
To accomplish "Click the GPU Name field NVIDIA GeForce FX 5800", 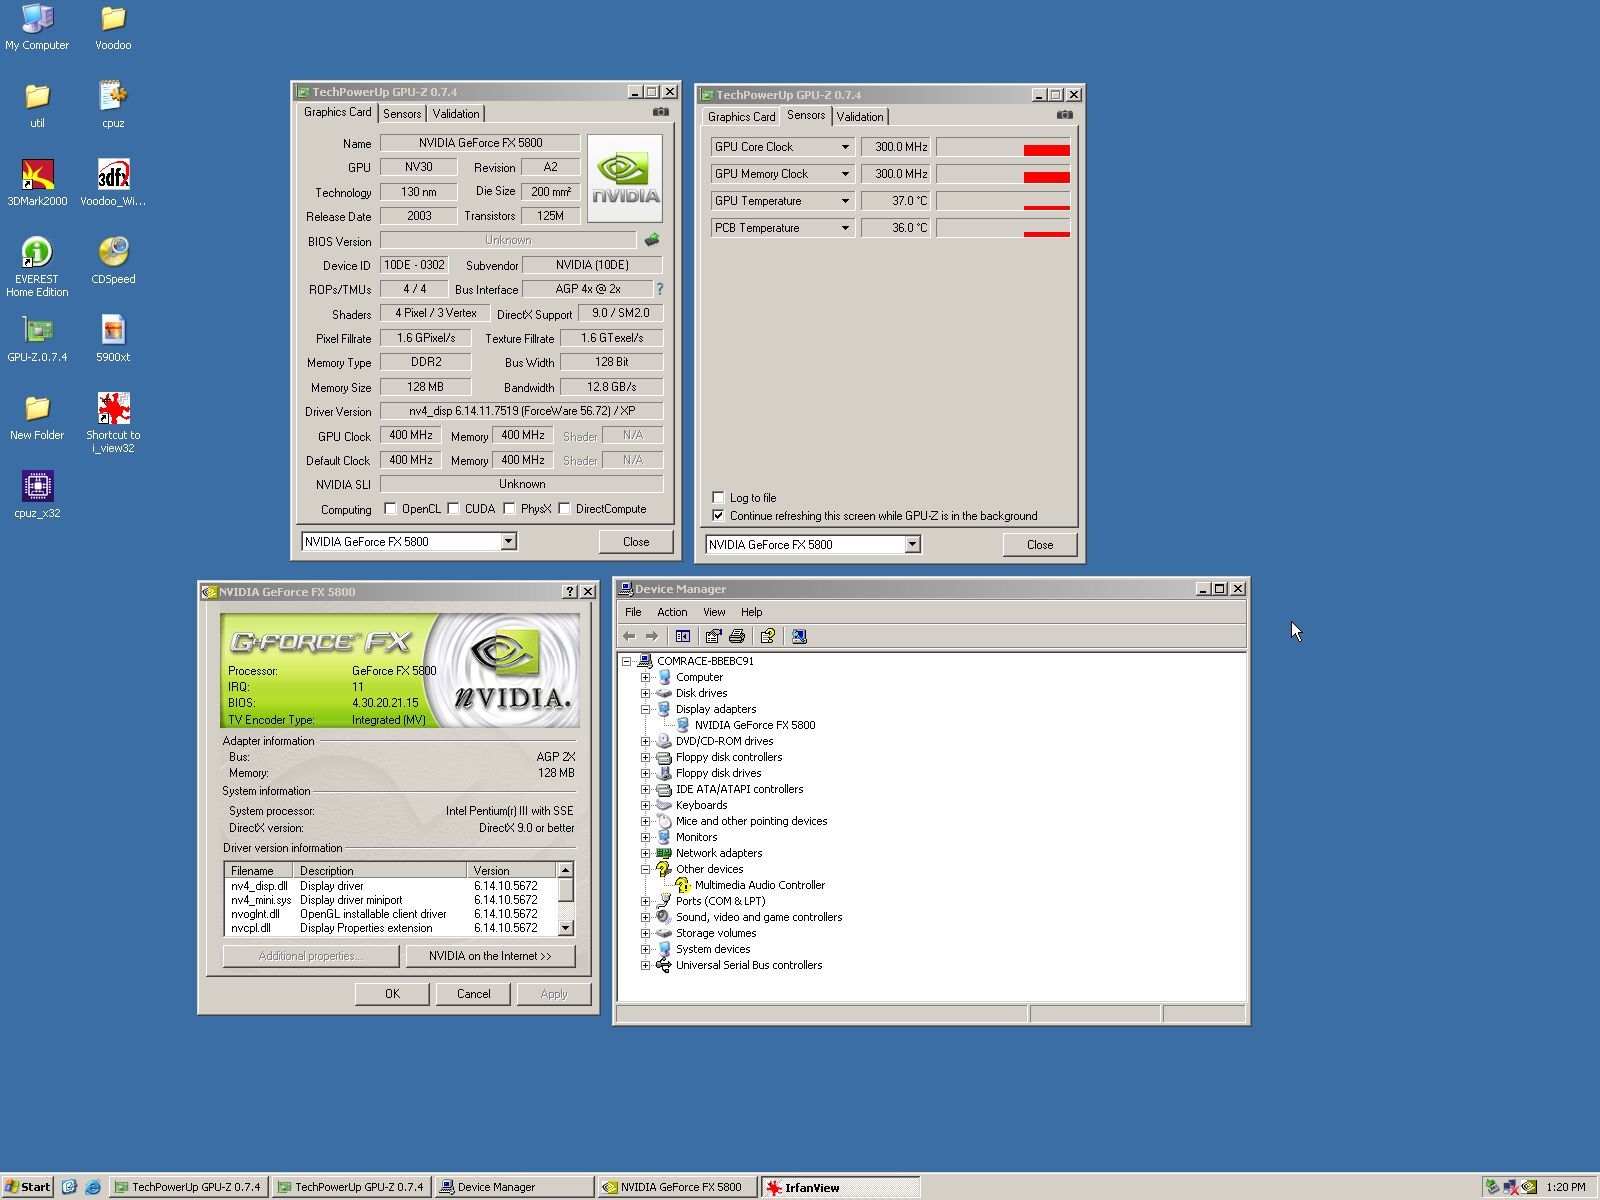I will point(480,143).
